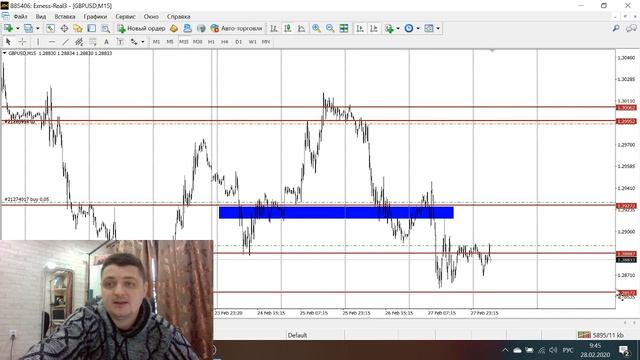Expand the Profiles dropdown arrow
The image size is (640, 360).
click(38, 29)
